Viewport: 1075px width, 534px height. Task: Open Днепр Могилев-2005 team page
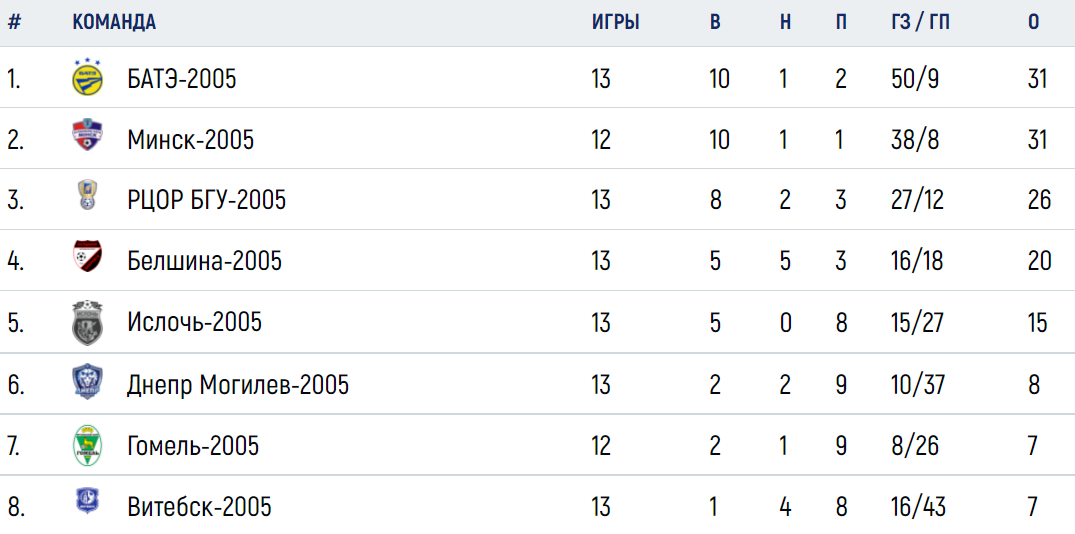(238, 385)
